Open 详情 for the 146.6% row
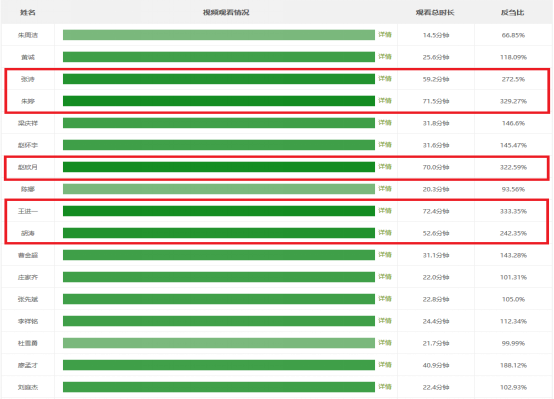The image size is (554, 399). [x=385, y=123]
